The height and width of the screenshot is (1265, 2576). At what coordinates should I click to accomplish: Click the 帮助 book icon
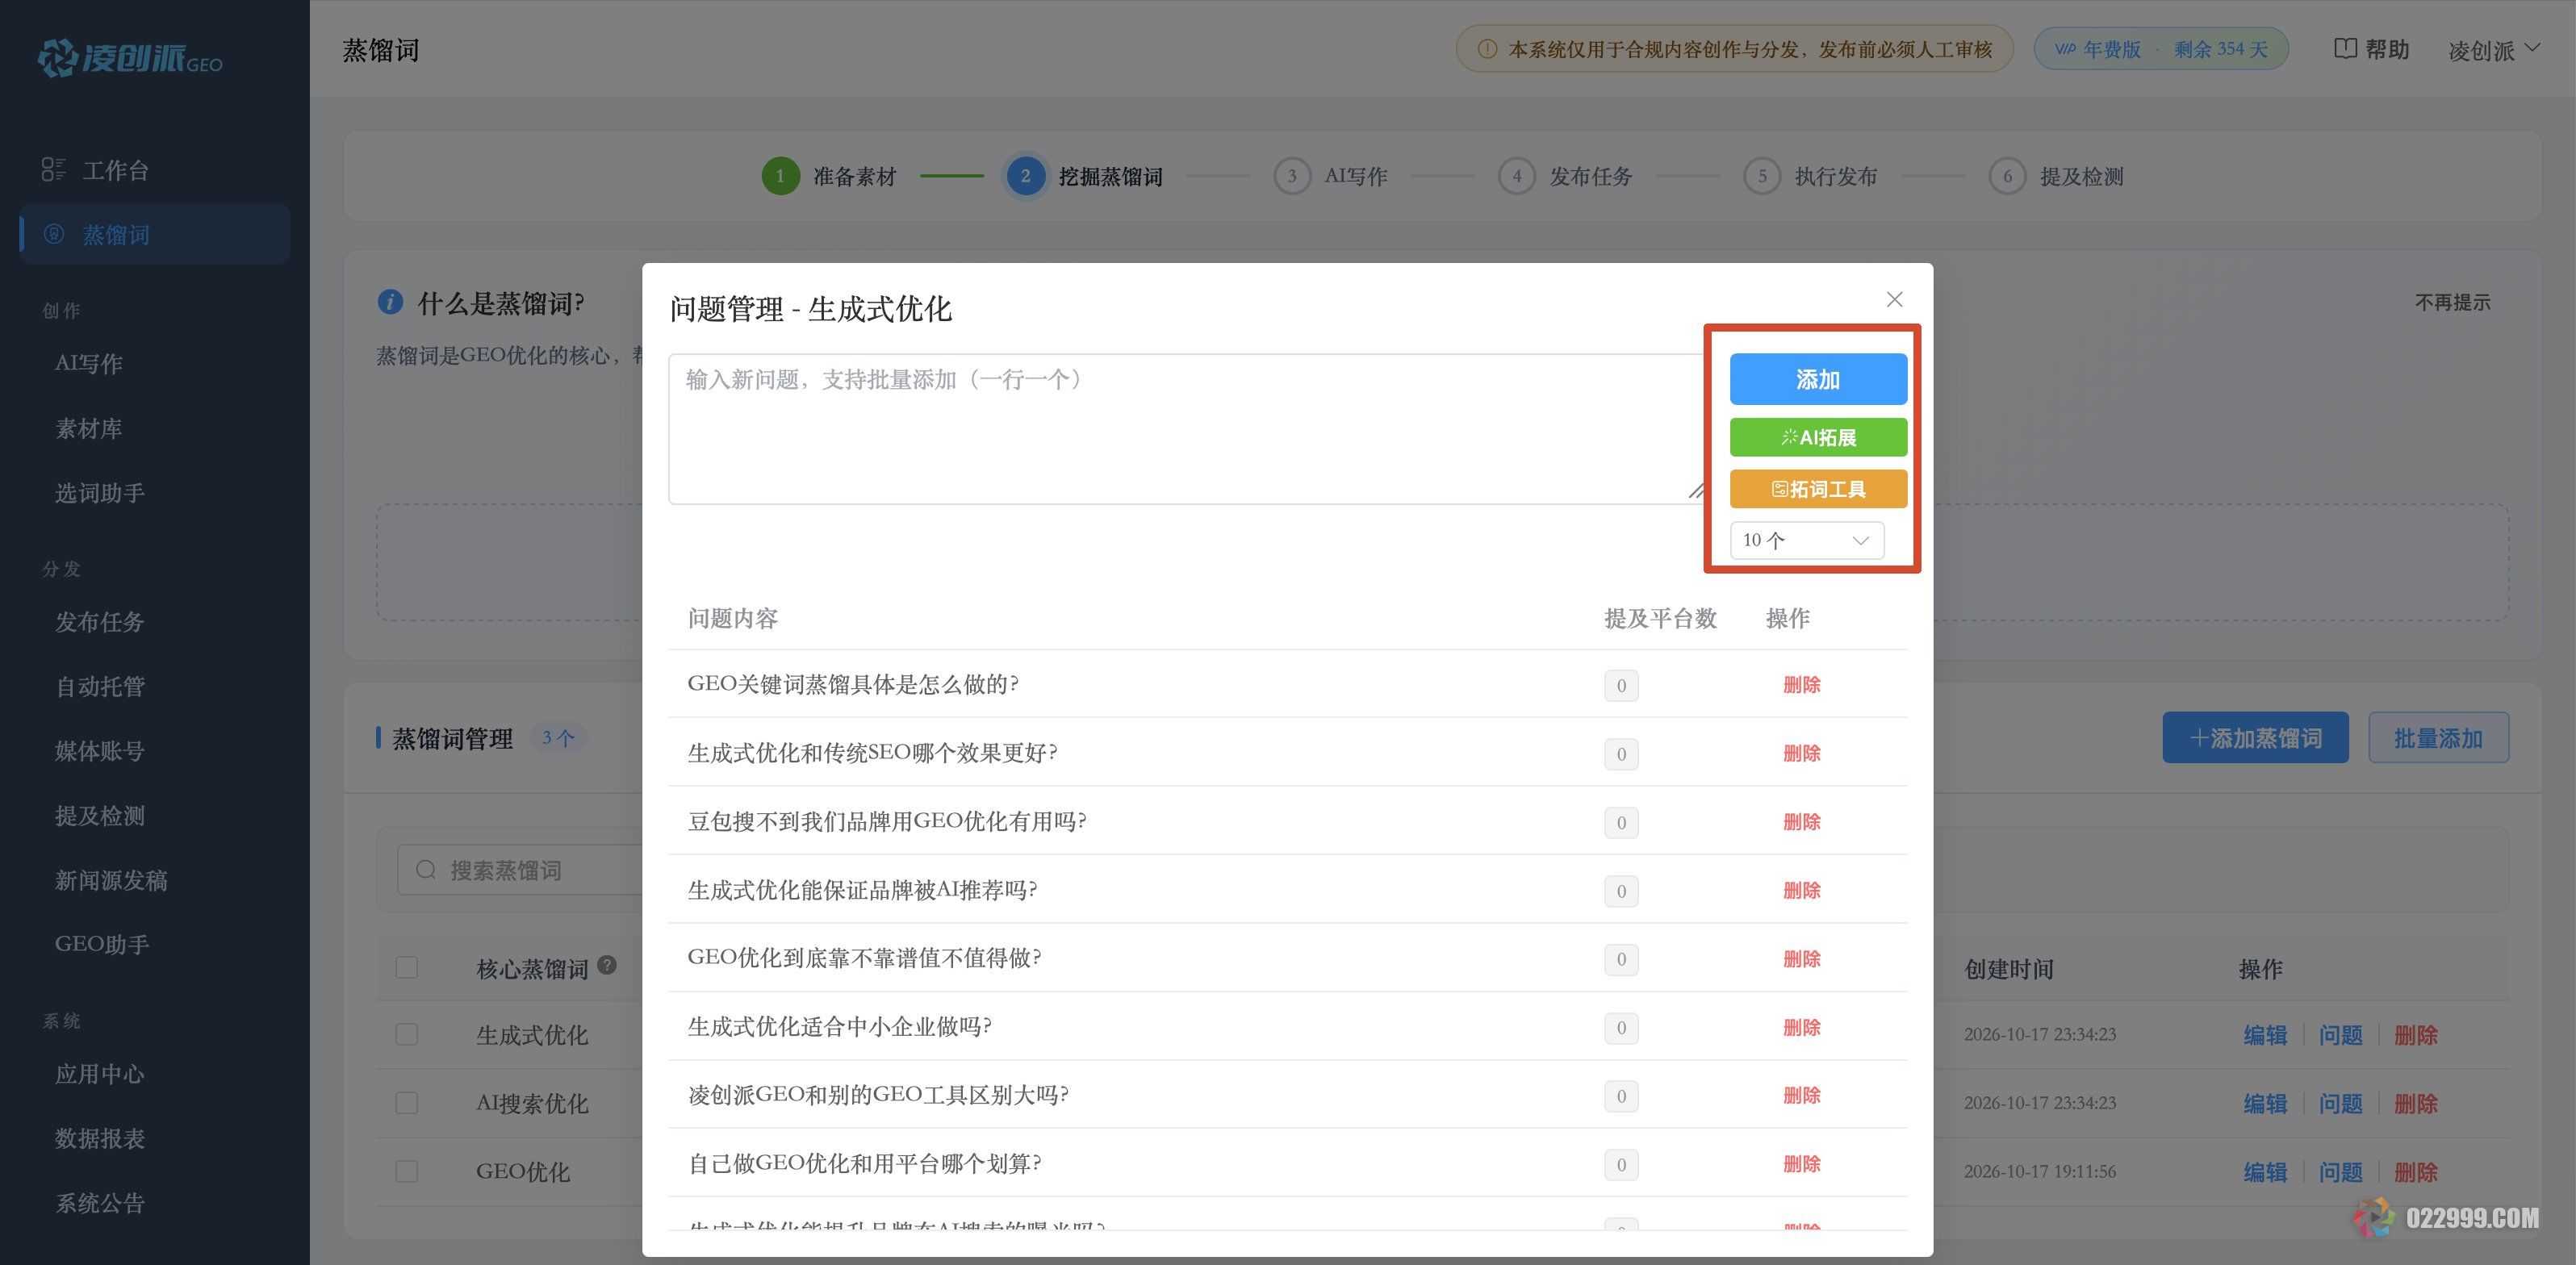(2345, 48)
